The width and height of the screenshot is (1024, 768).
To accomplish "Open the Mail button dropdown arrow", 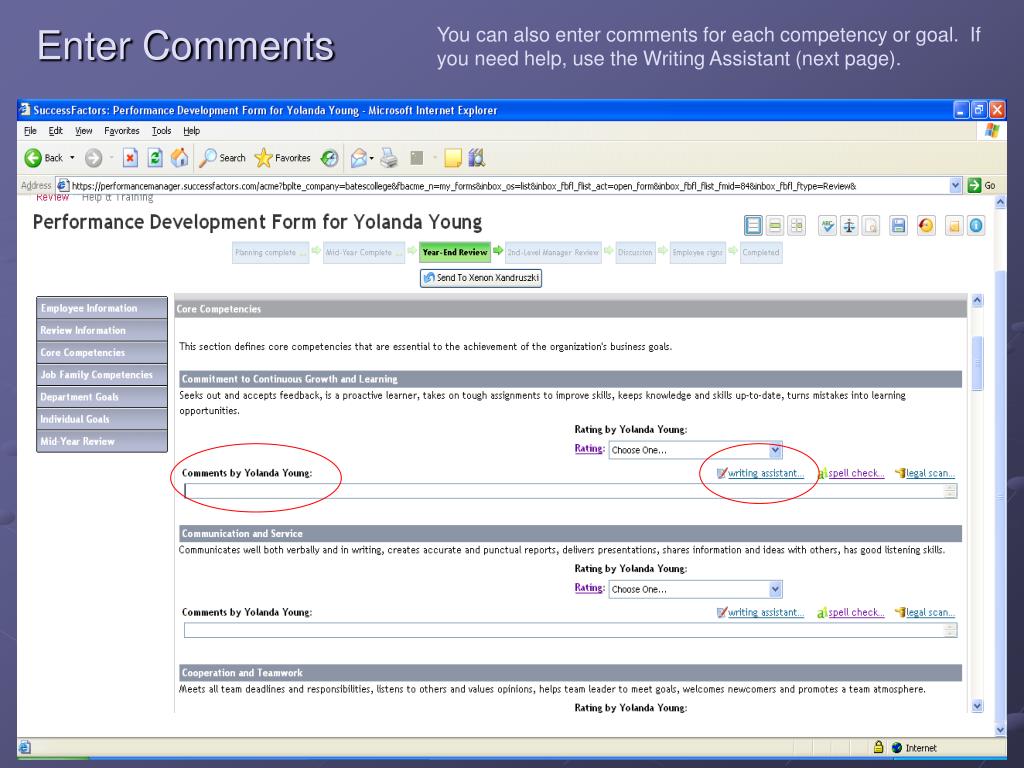I will pyautogui.click(x=372, y=158).
